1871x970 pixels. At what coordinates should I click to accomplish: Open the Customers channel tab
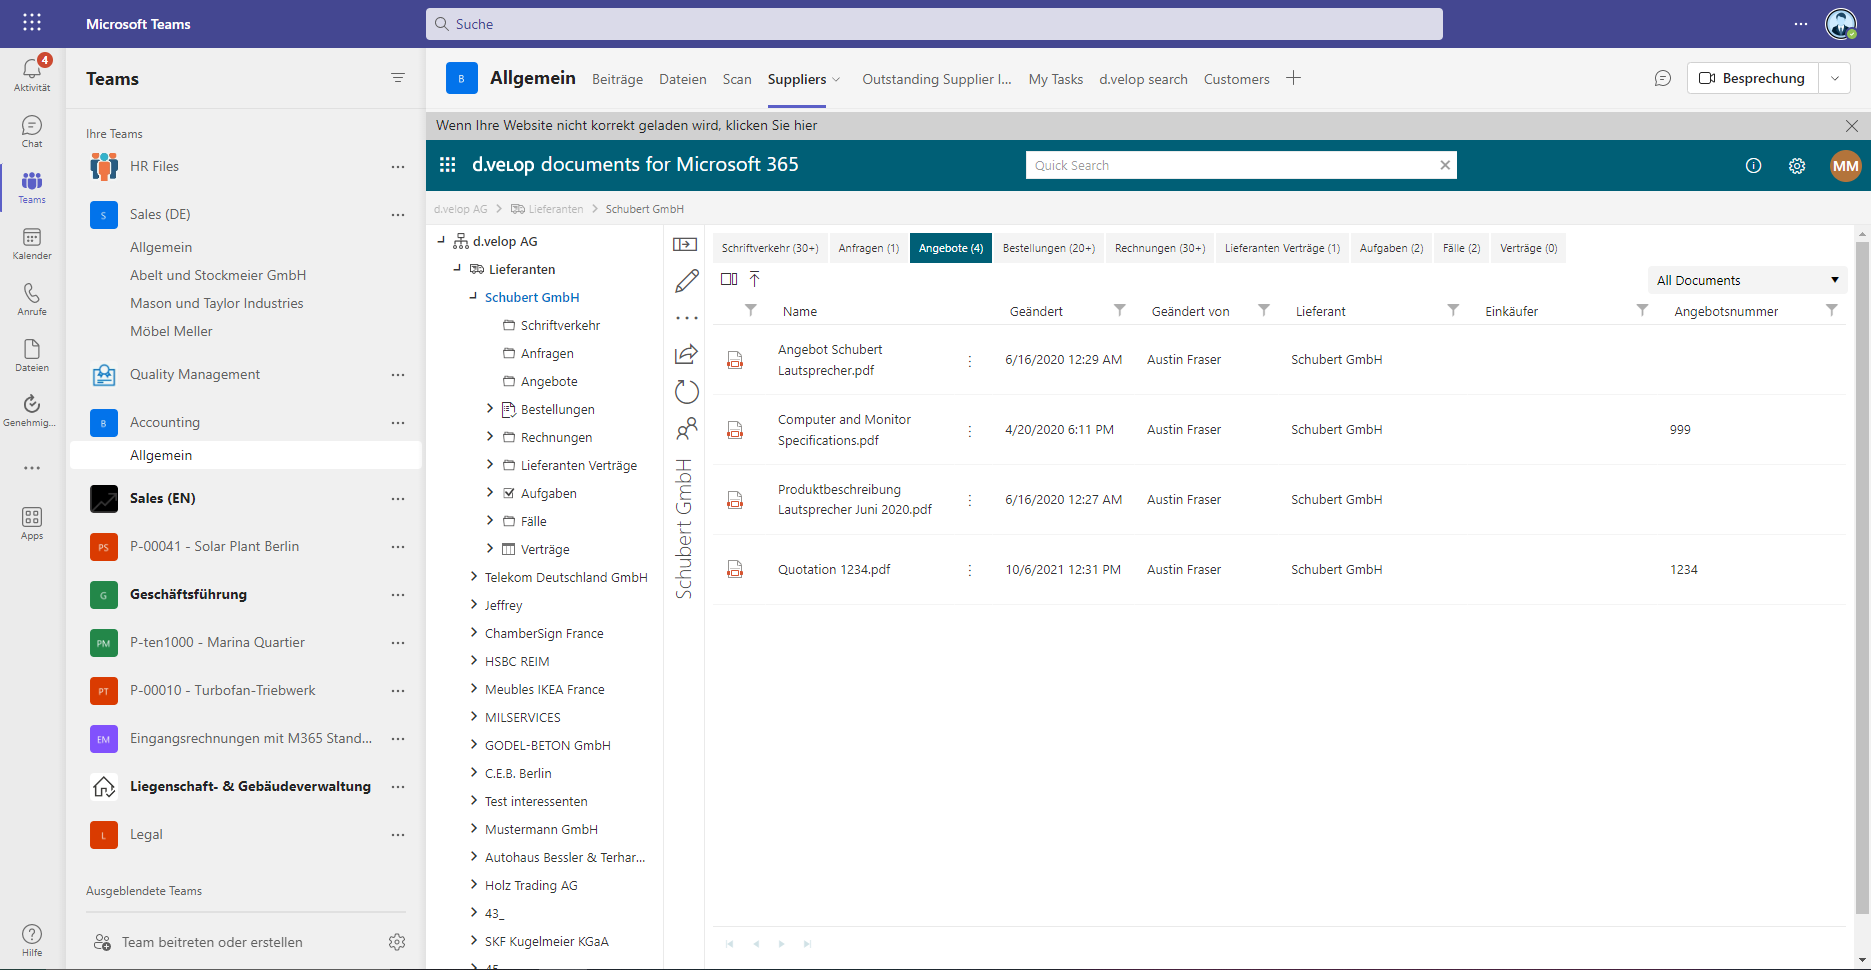coord(1237,79)
